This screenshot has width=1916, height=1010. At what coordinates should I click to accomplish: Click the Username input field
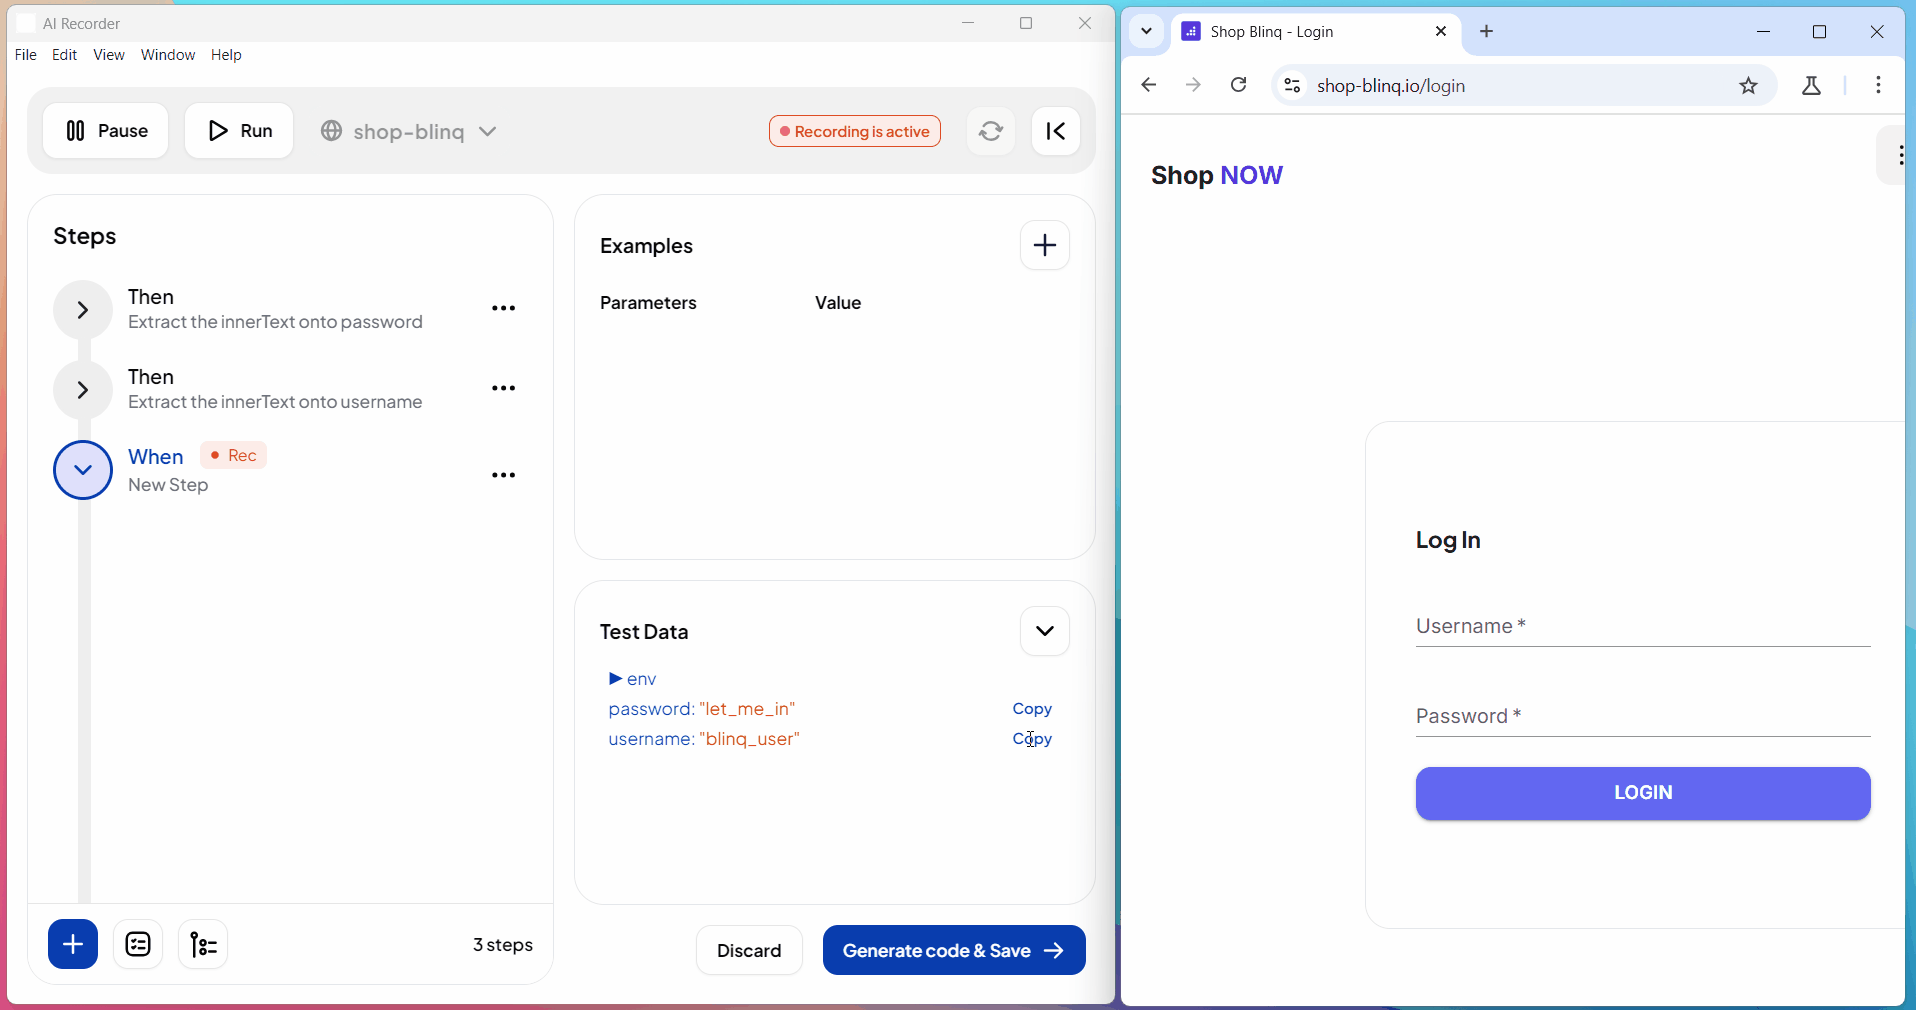(x=1642, y=627)
